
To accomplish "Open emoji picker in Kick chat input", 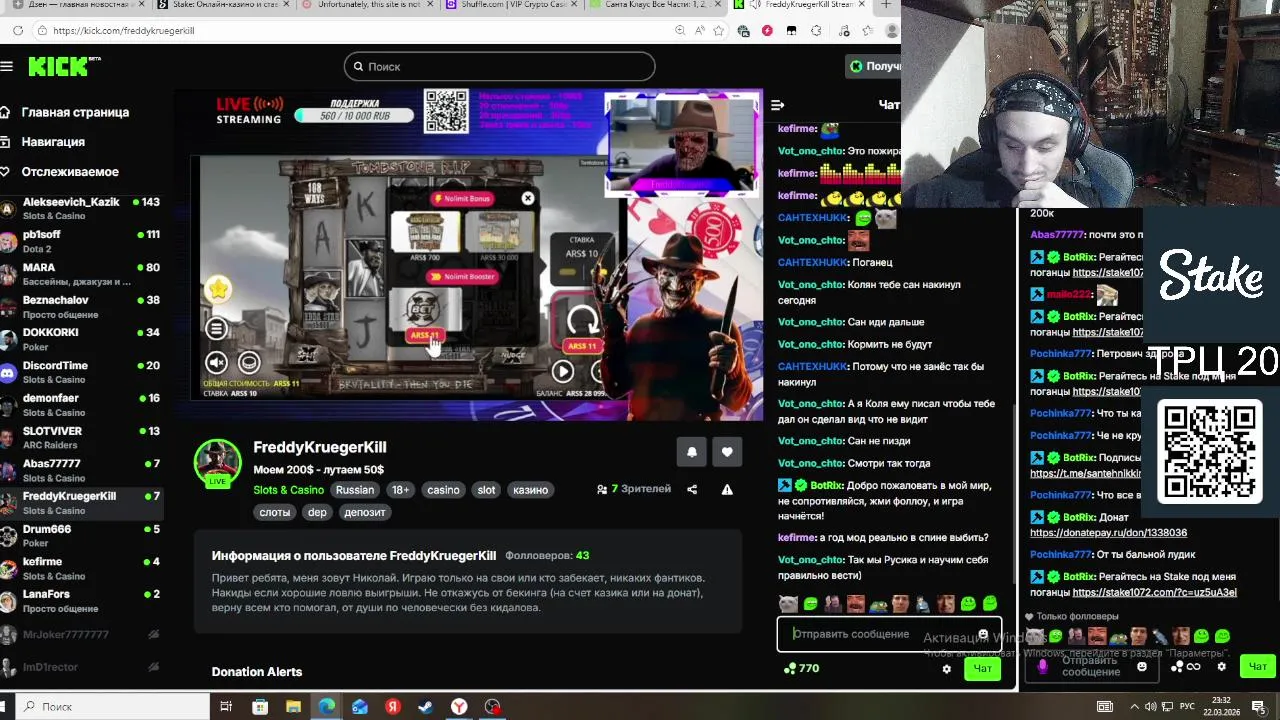I will coord(983,635).
